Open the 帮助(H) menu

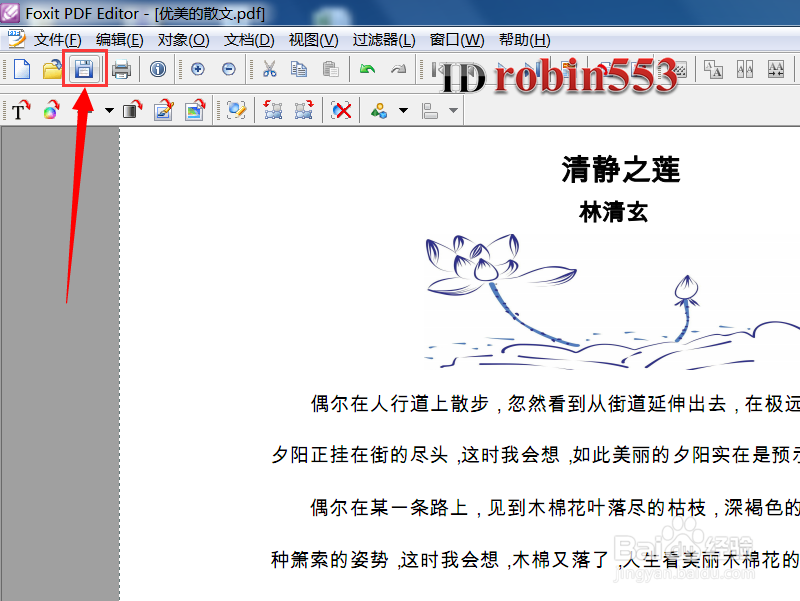click(524, 40)
